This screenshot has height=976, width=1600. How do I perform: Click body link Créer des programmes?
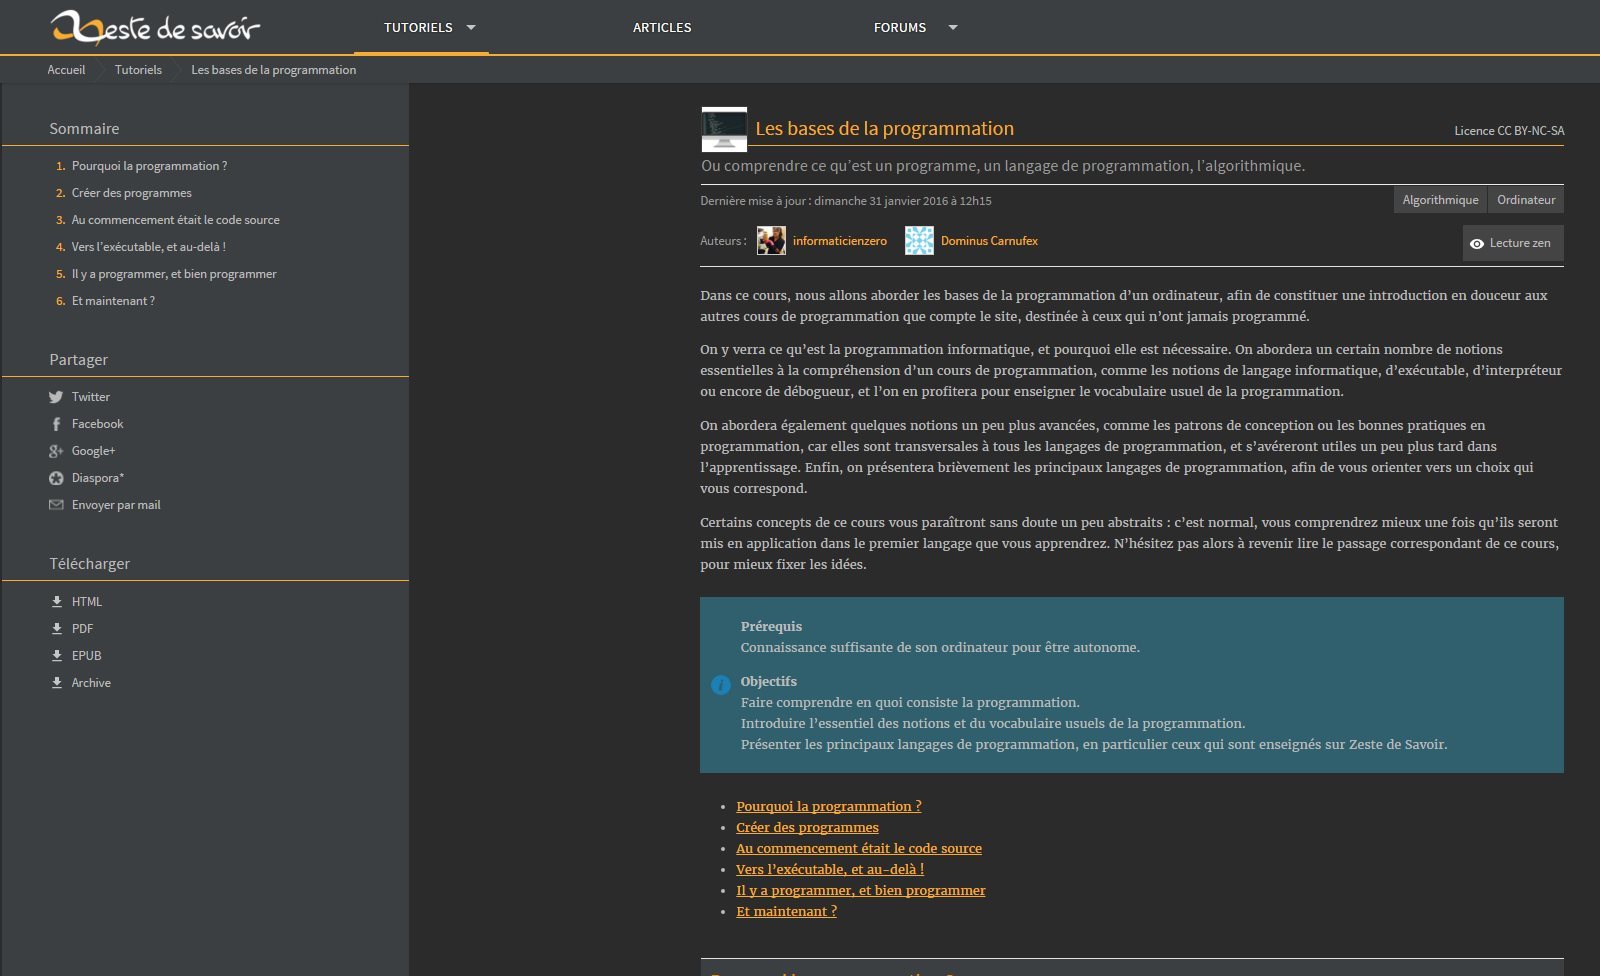[x=807, y=827]
